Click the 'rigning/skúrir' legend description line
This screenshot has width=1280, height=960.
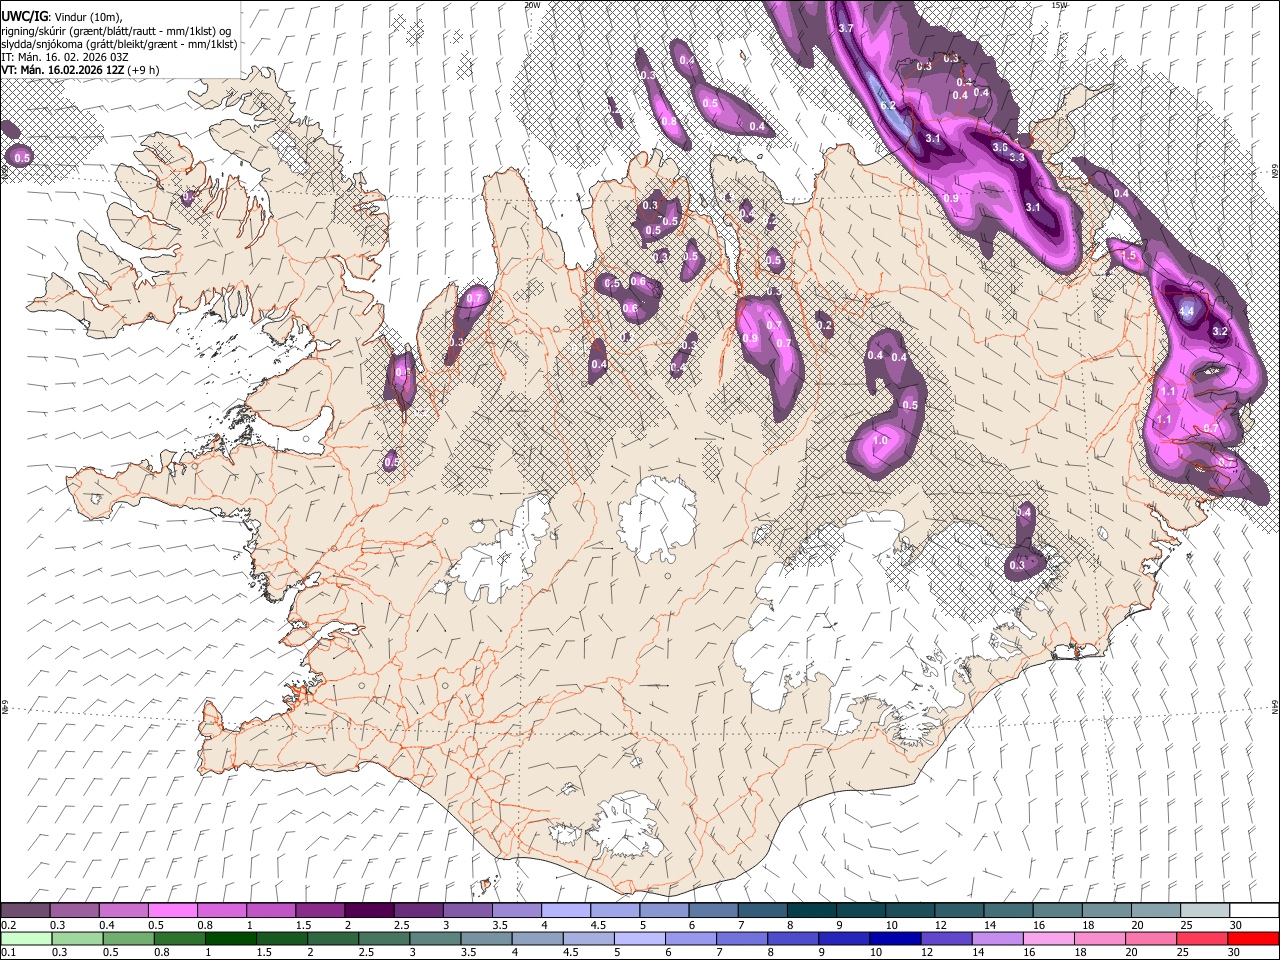[x=116, y=31]
